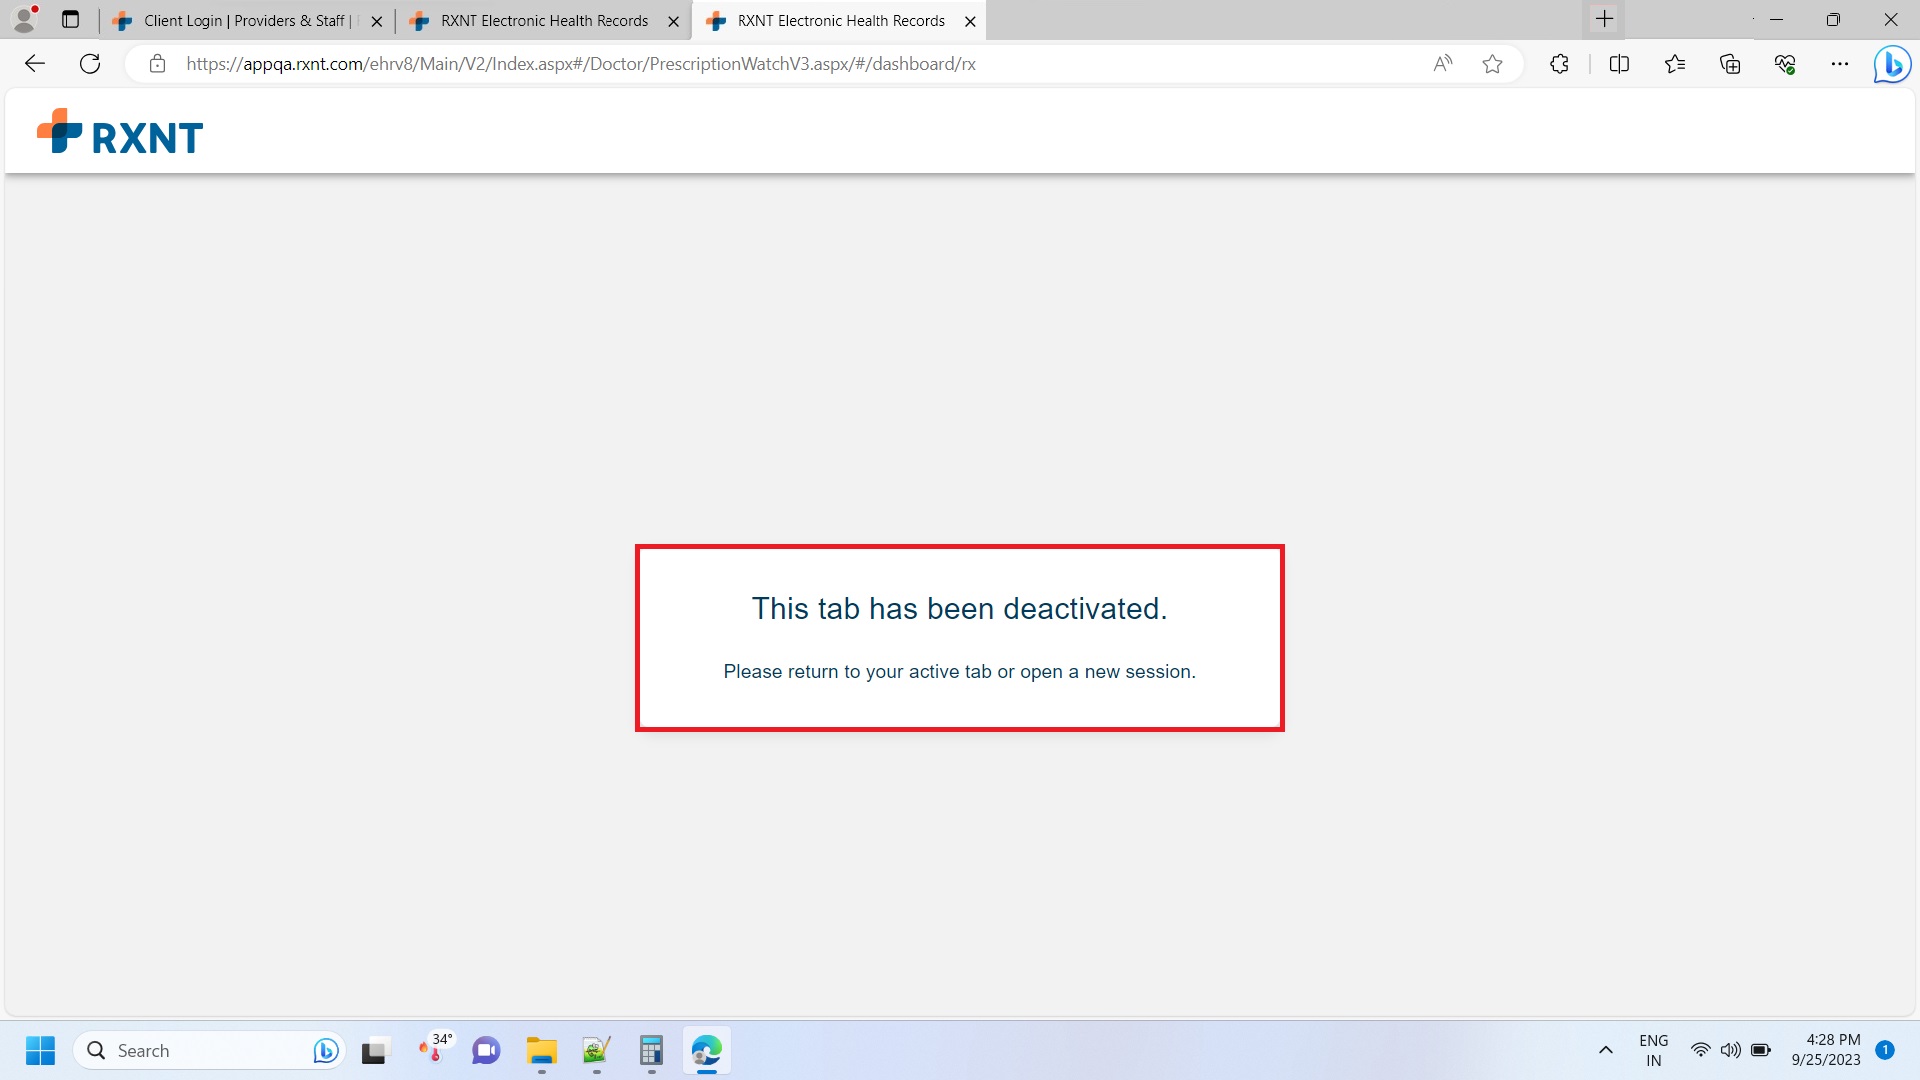Viewport: 1920px width, 1080px height.
Task: Open volume speaker icon
Action: [1730, 1051]
